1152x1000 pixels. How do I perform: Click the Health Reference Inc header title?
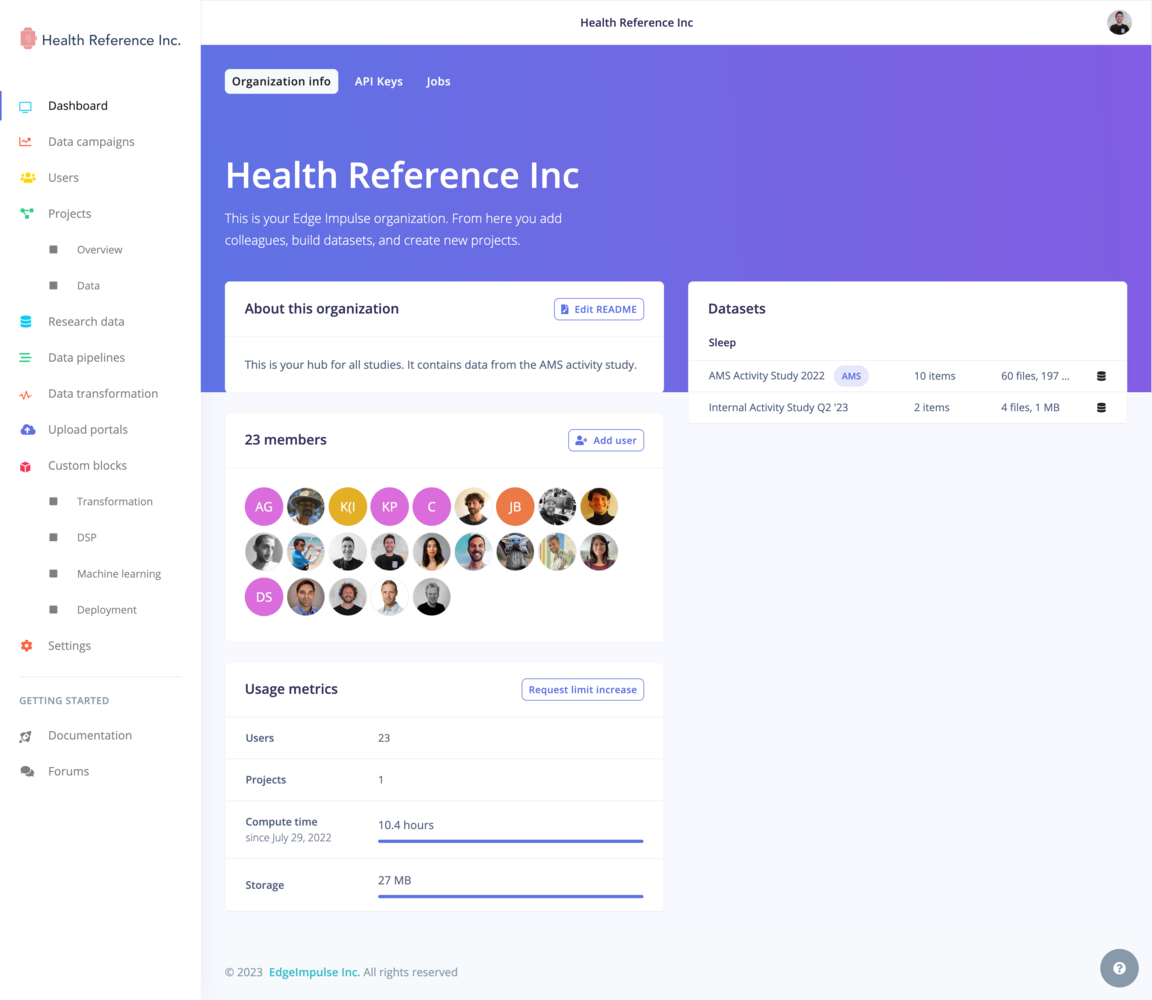[636, 23]
